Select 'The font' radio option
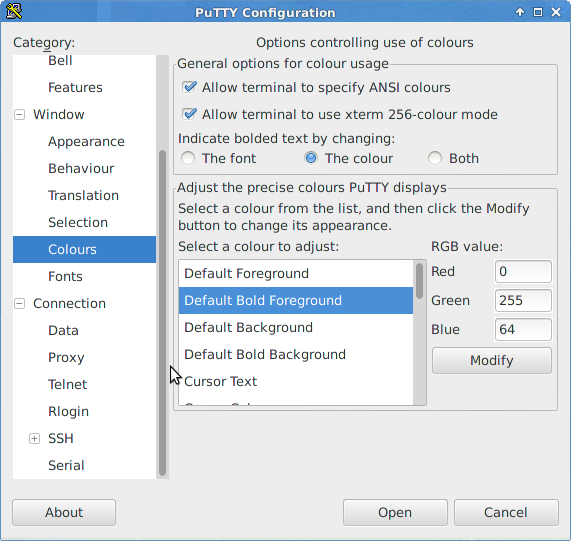571x541 pixels. 188,158
